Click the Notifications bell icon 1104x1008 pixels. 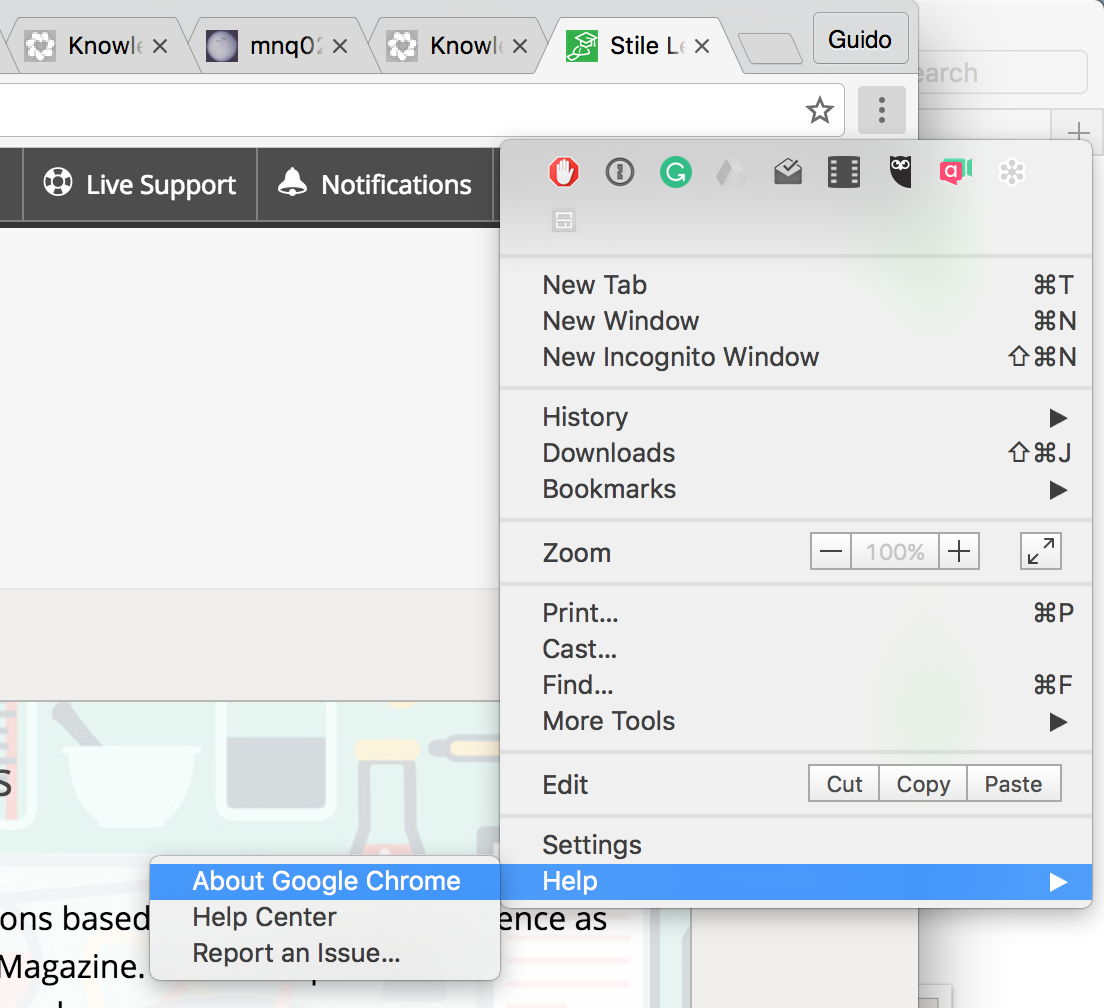[292, 182]
